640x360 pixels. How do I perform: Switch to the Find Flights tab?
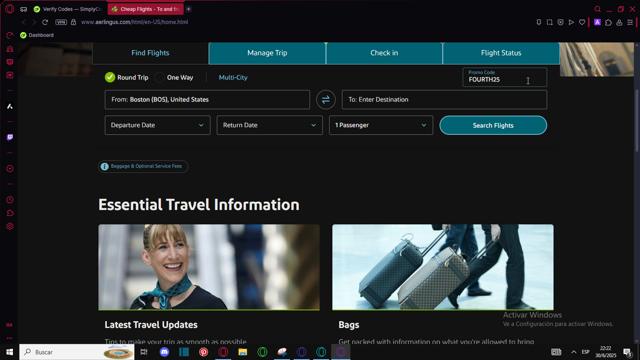[x=150, y=53]
